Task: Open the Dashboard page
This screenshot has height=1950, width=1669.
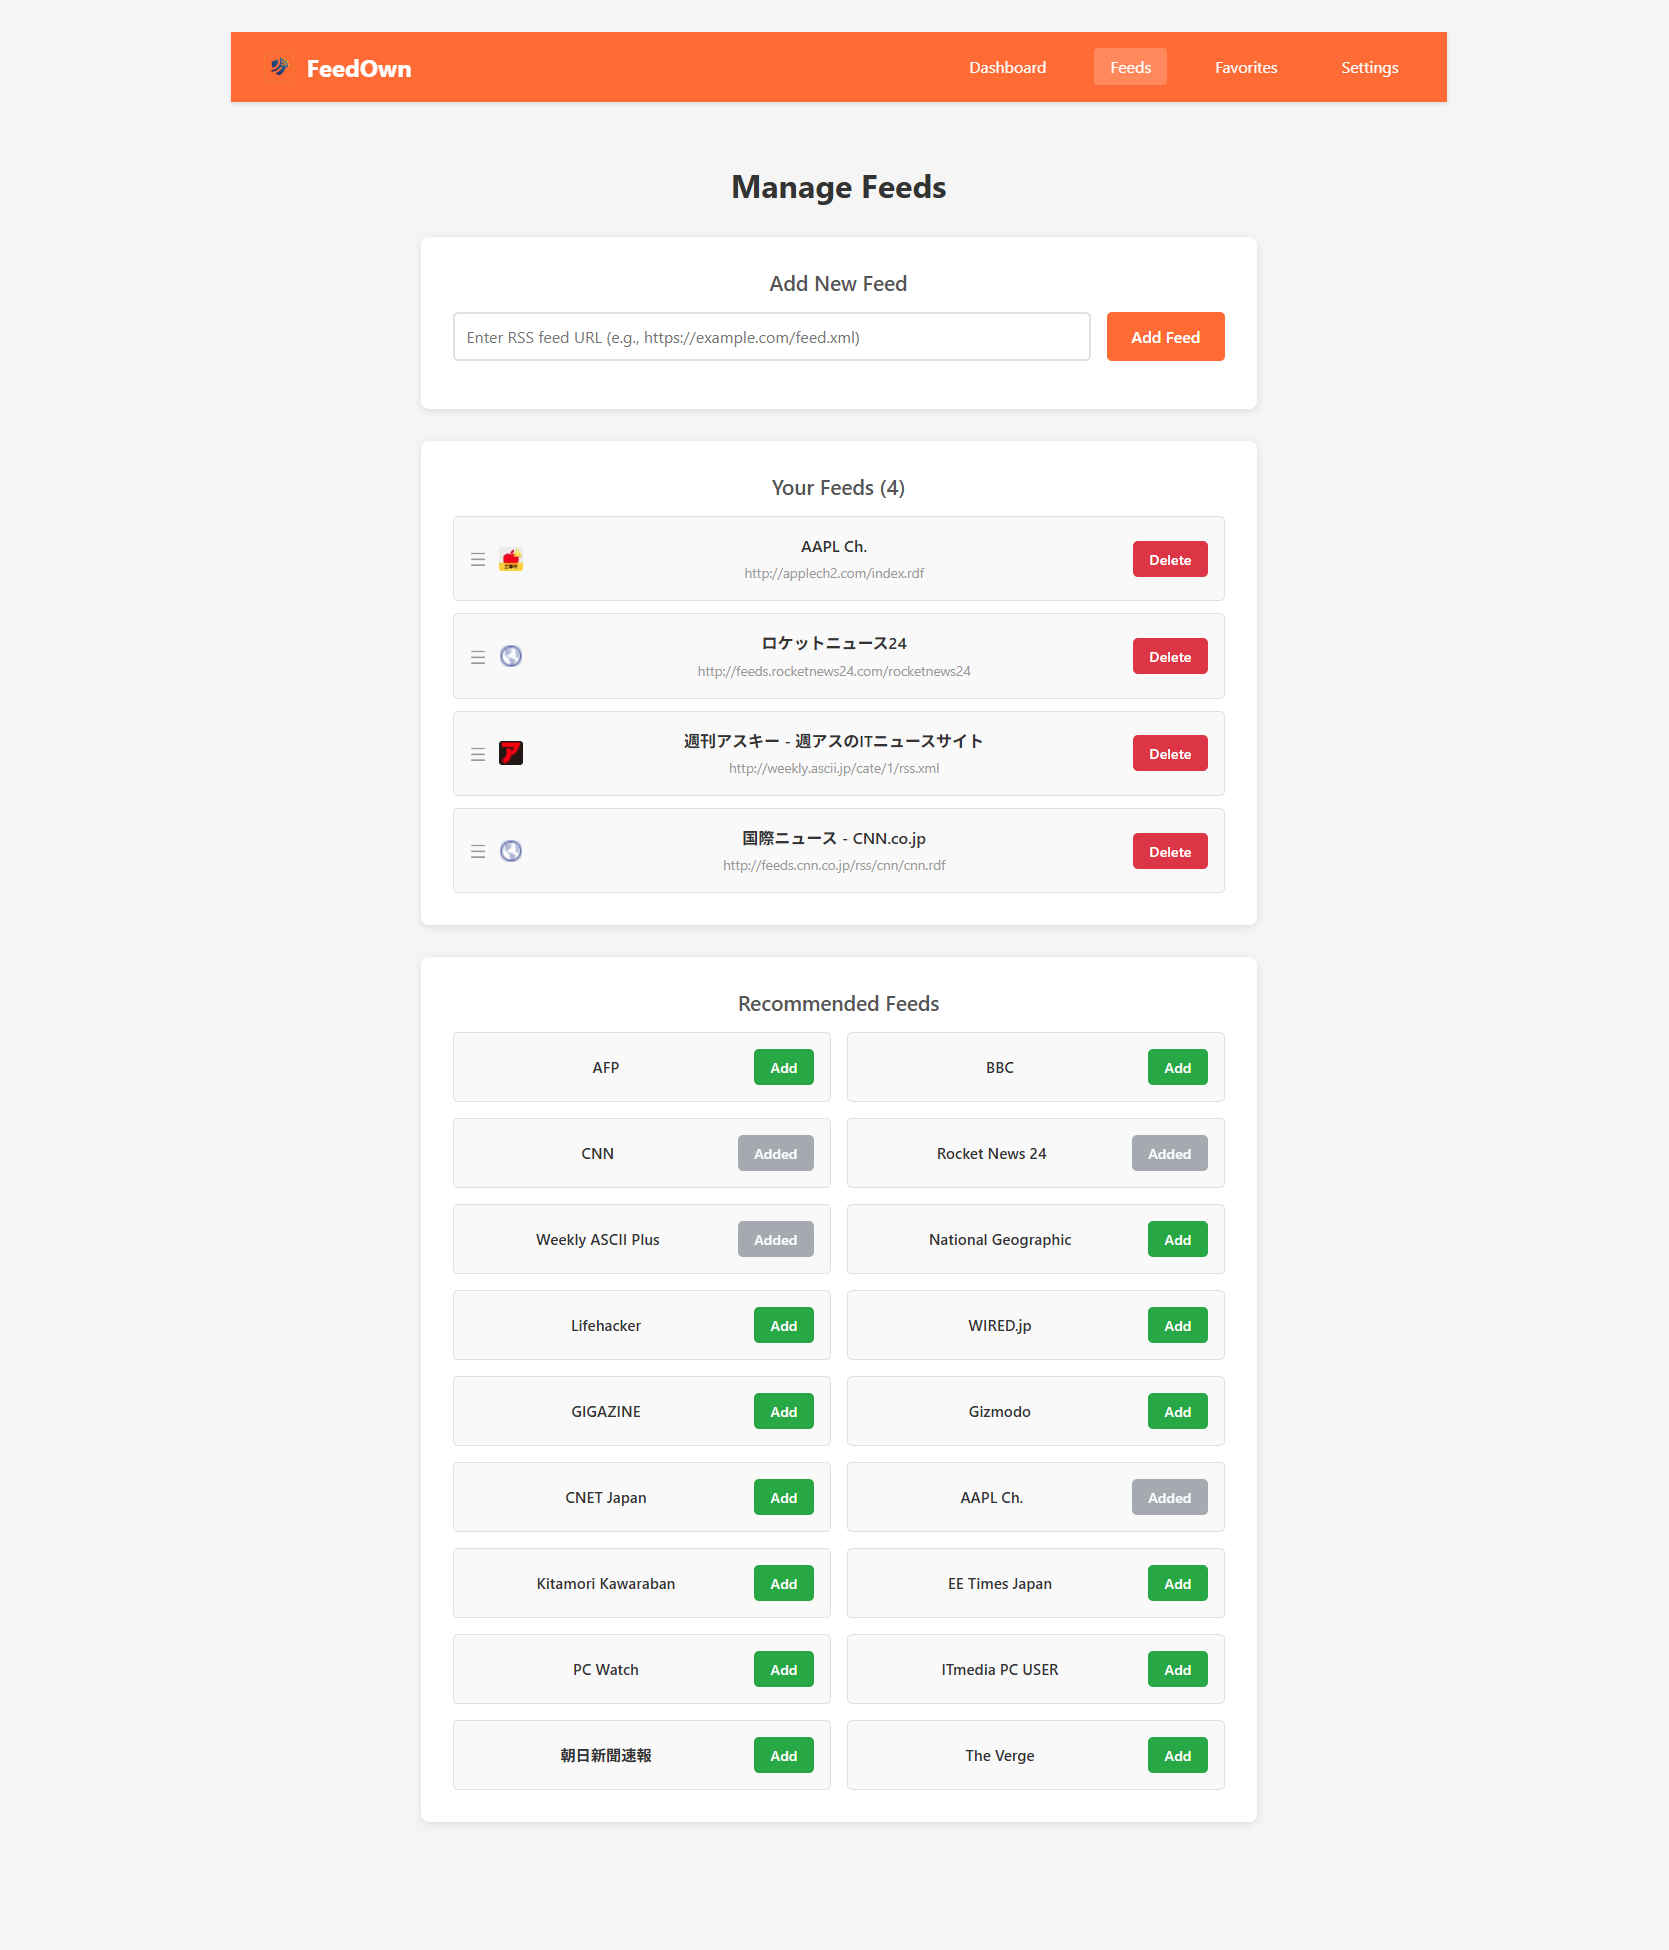Action: point(1007,67)
